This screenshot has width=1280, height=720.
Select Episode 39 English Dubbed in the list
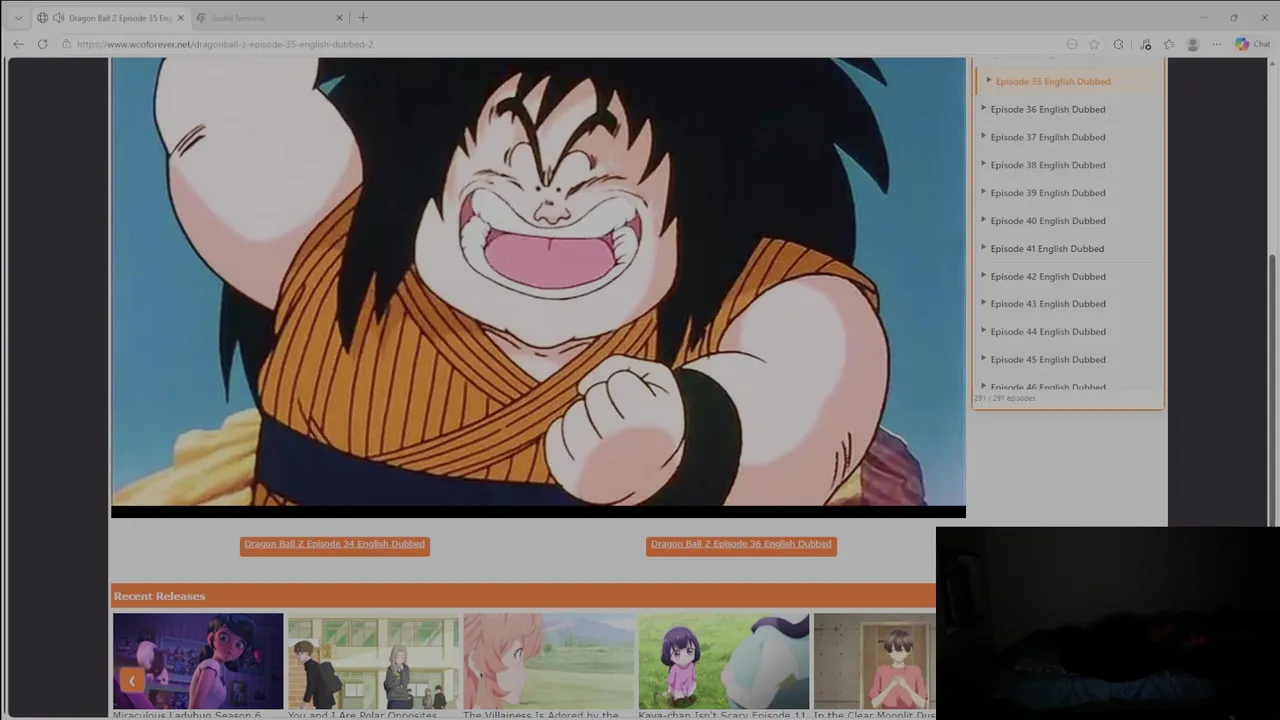tap(1048, 193)
